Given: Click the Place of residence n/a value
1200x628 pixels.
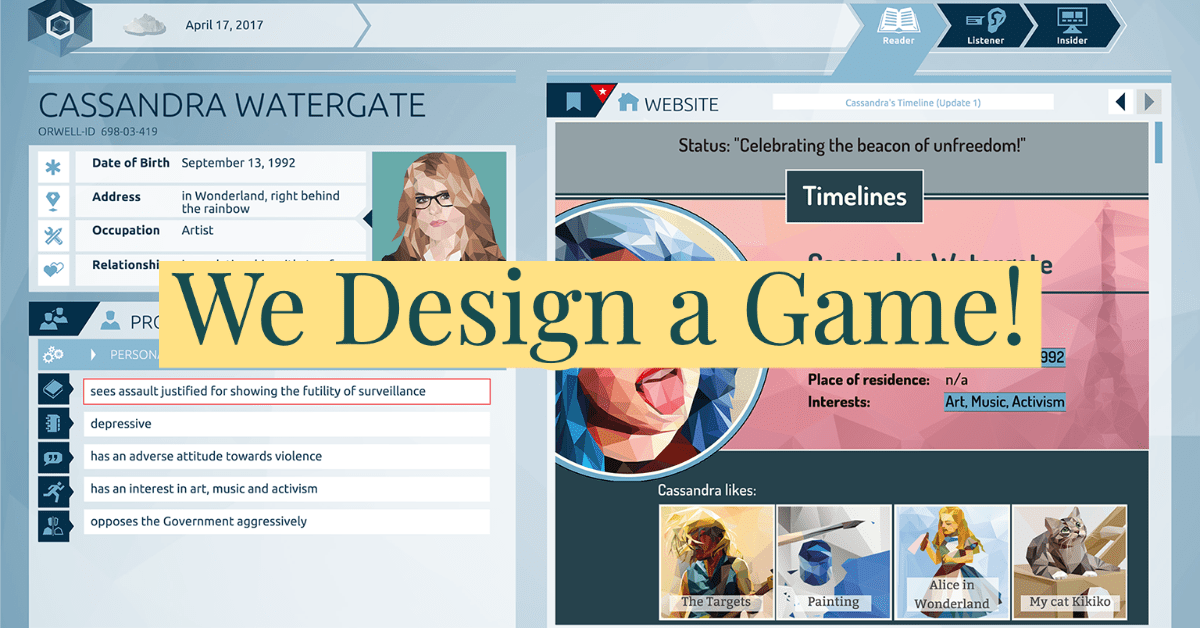Looking at the screenshot, I should pos(956,380).
